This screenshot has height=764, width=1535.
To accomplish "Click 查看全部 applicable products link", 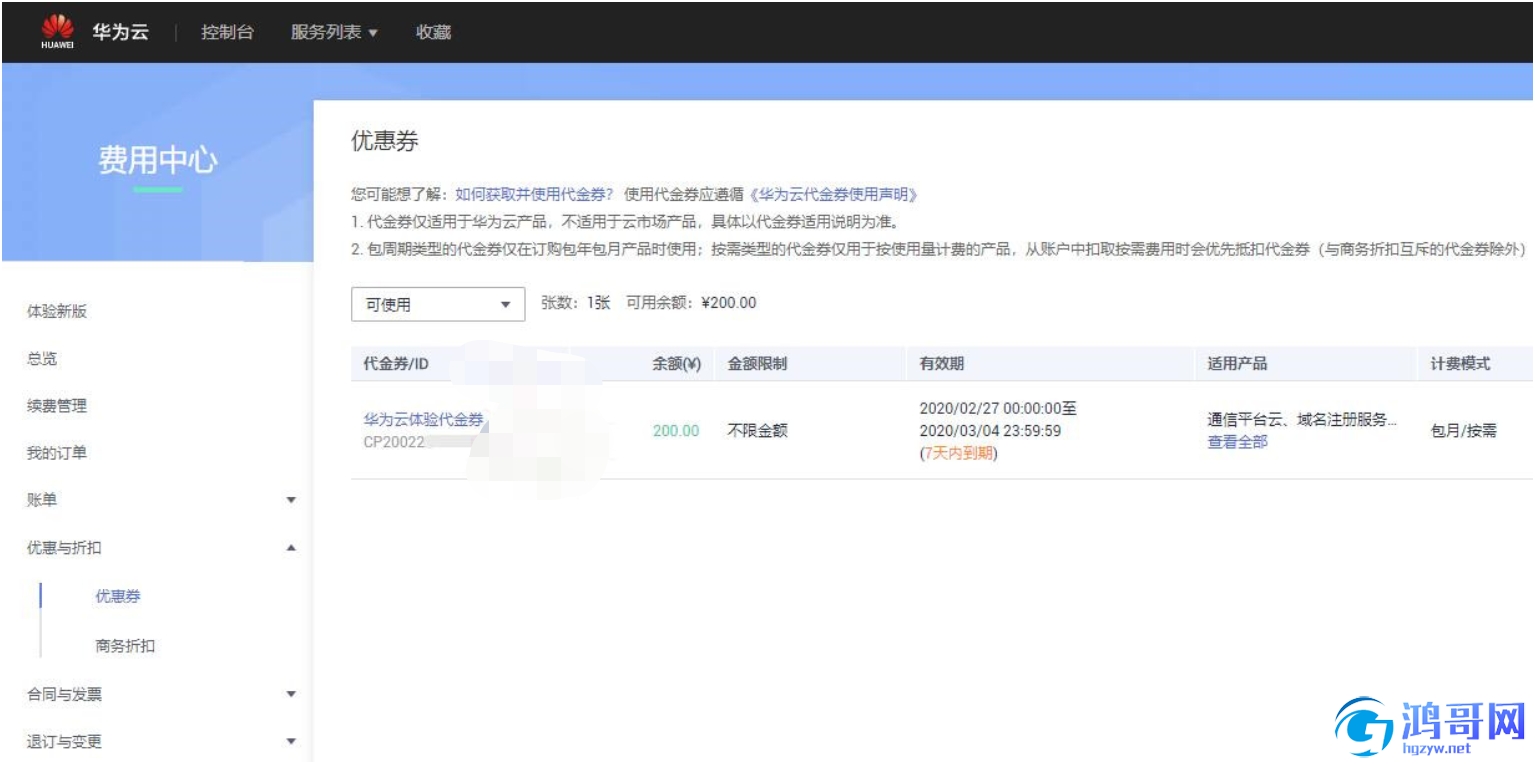I will pos(1237,442).
